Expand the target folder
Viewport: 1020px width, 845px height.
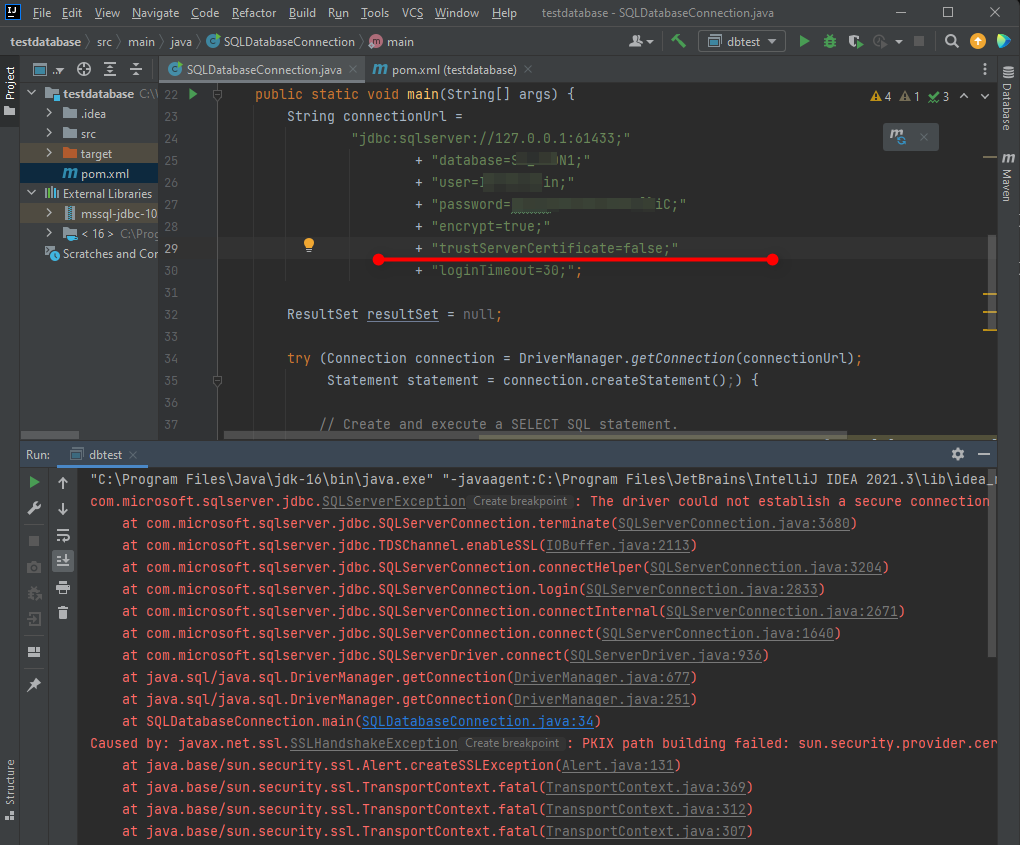coord(49,153)
